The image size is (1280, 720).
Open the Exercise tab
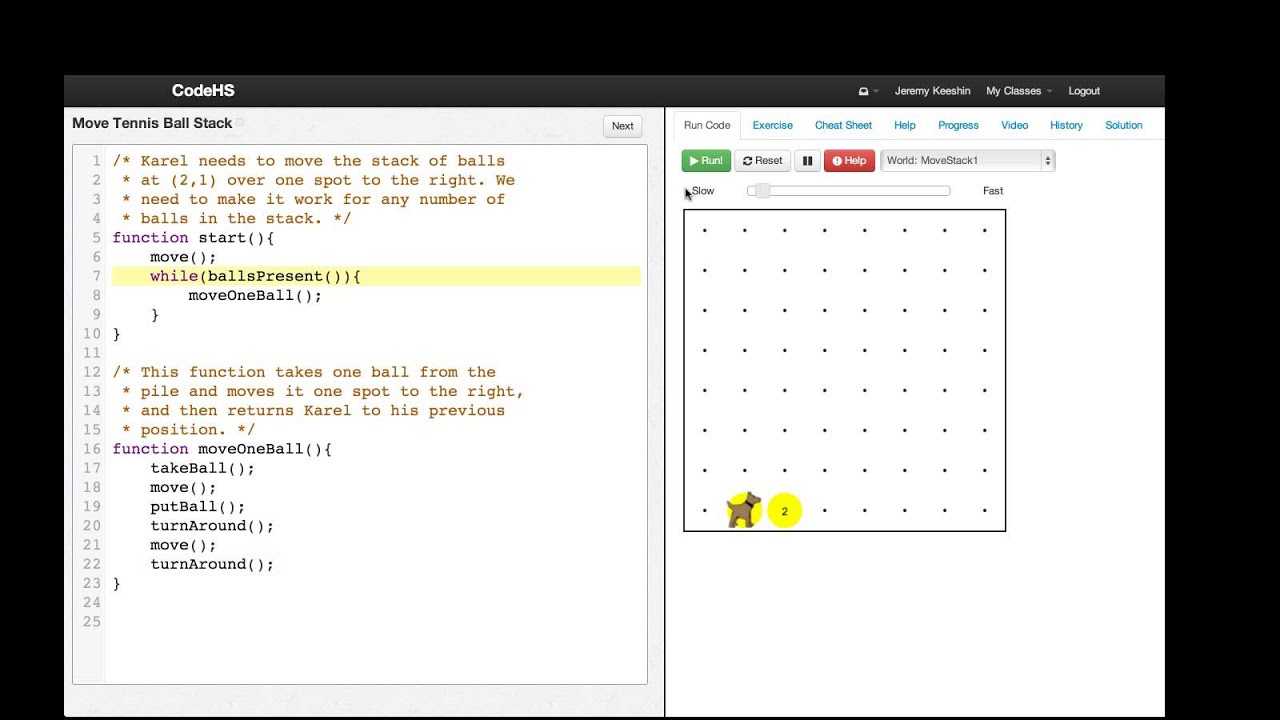(772, 125)
